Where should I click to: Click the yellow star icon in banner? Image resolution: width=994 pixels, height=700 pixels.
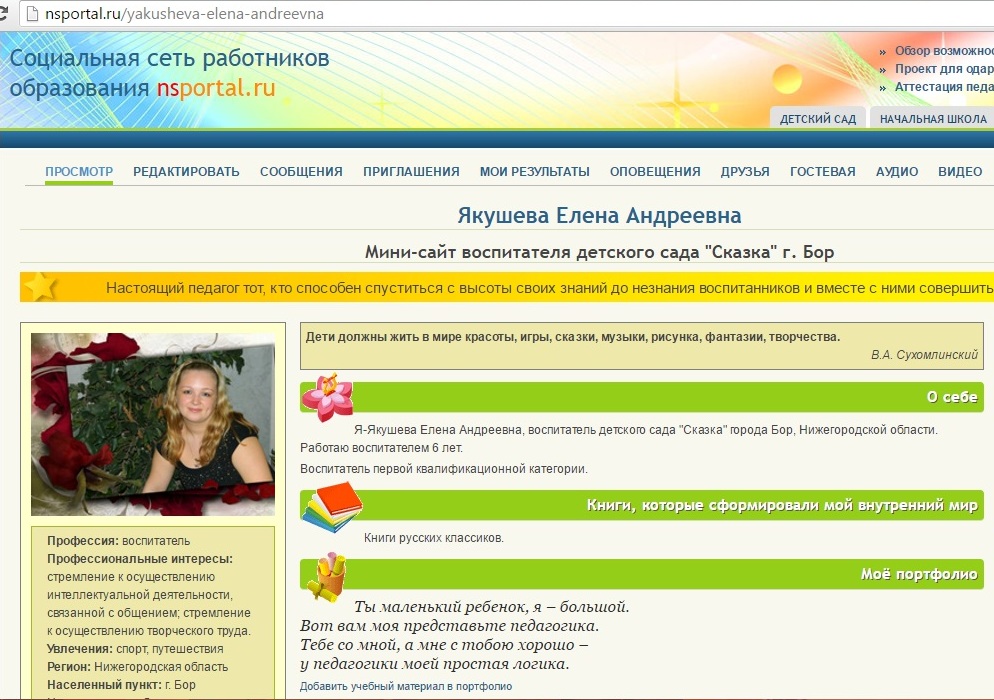tap(41, 287)
